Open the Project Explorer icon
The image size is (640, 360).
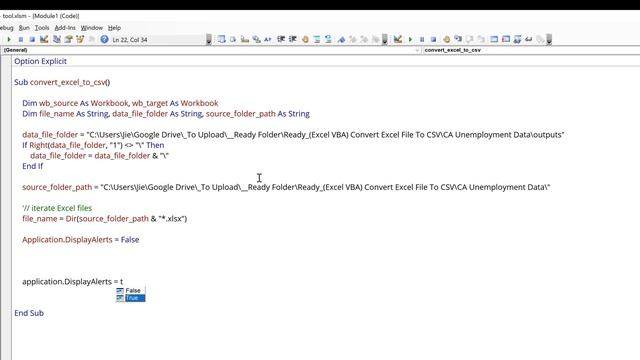tap(56, 40)
